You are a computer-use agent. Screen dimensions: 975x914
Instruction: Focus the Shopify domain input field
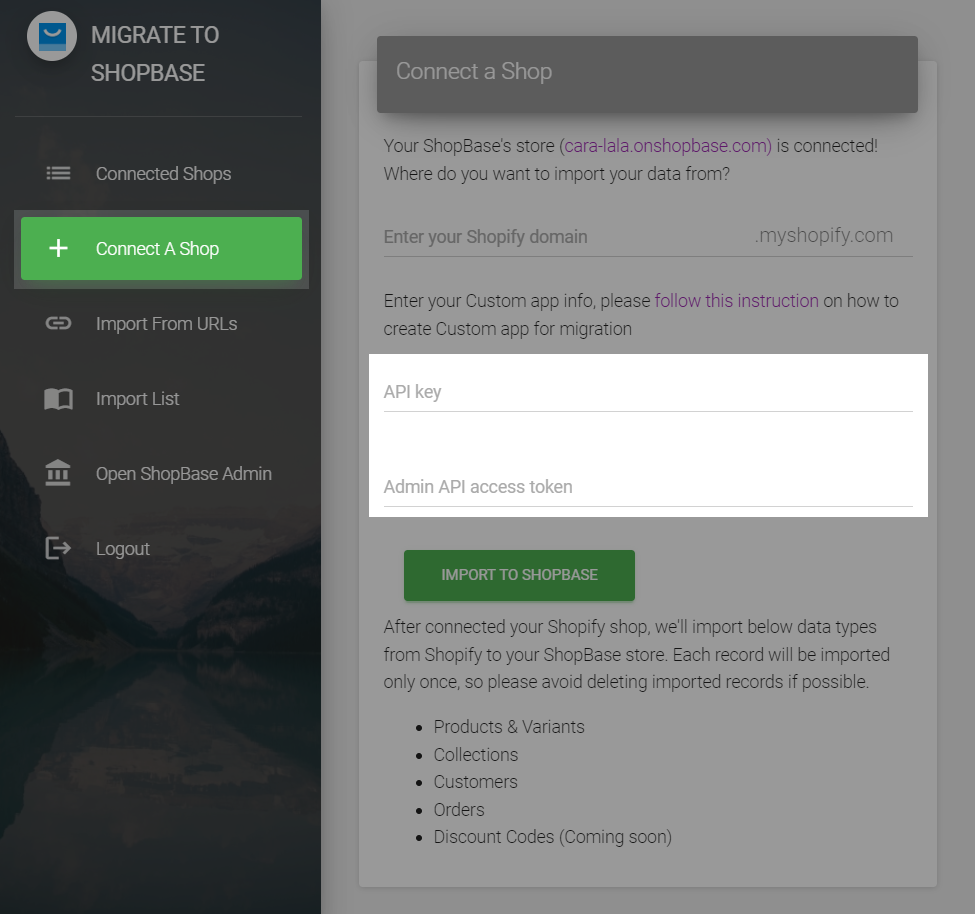566,237
